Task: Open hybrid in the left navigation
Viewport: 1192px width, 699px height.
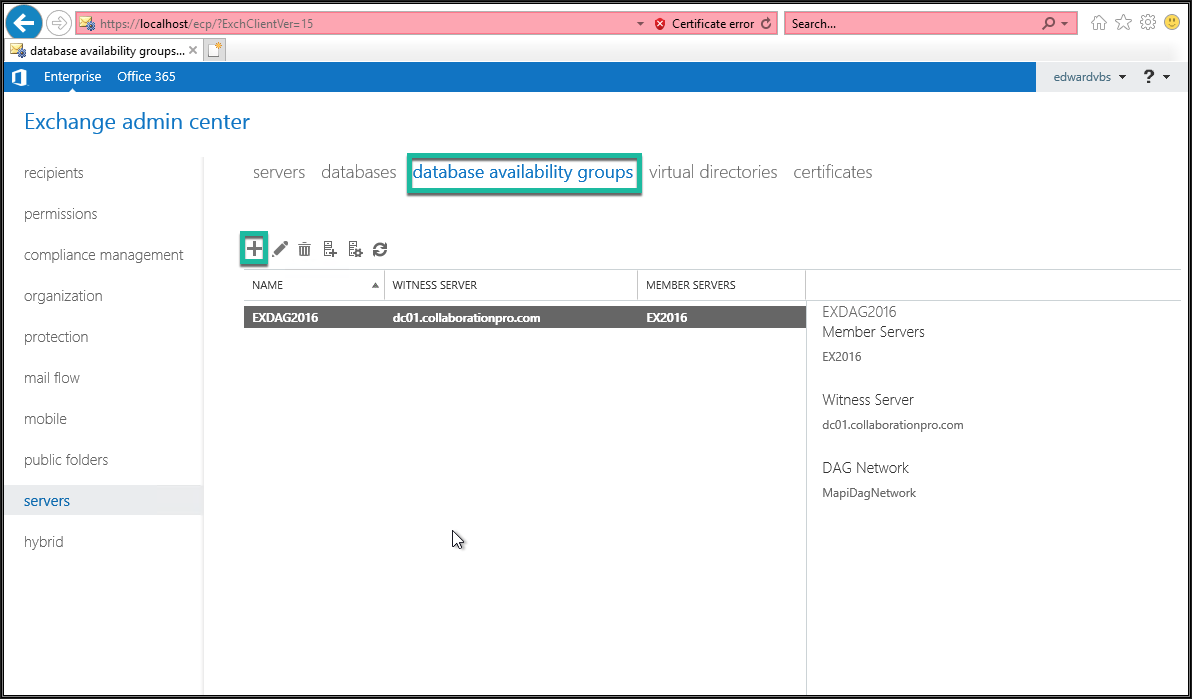Action: (43, 542)
